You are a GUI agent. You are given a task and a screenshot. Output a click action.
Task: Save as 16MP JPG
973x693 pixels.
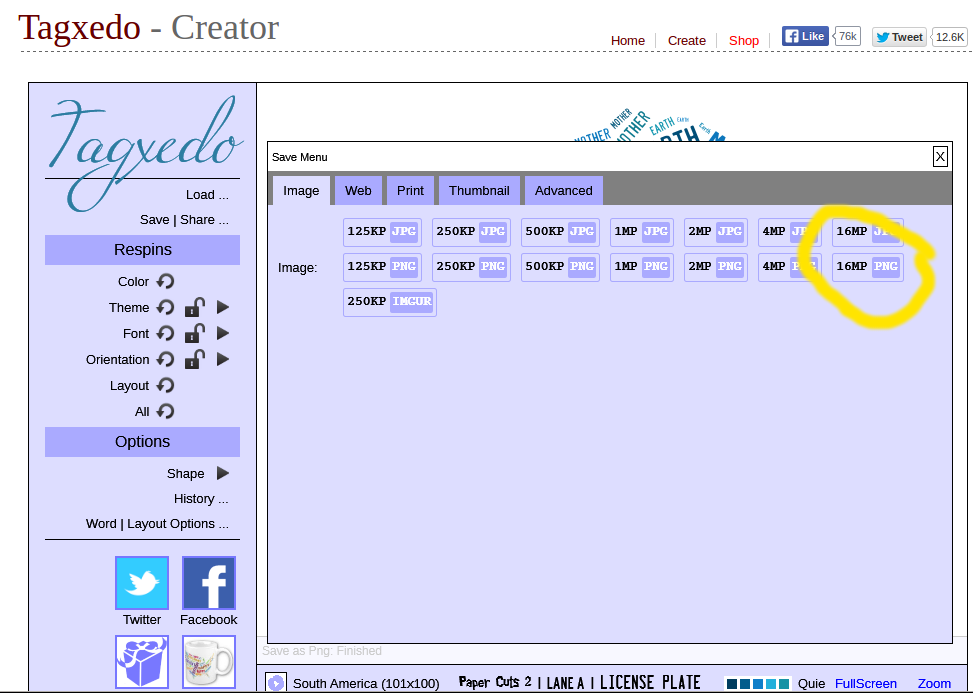(x=868, y=232)
